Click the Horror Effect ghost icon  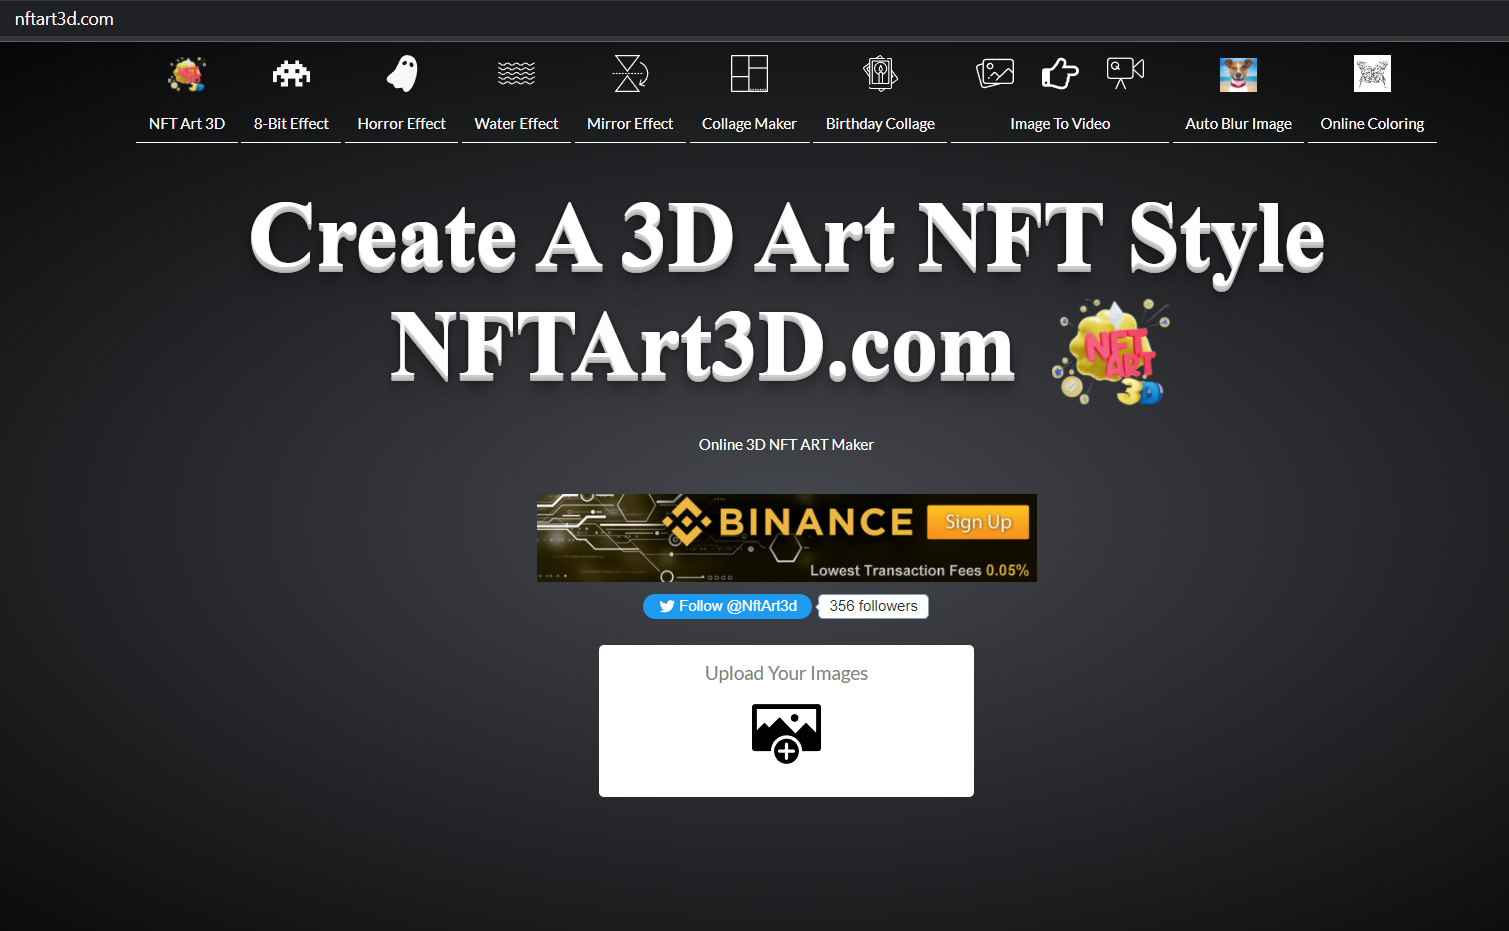[x=402, y=73]
